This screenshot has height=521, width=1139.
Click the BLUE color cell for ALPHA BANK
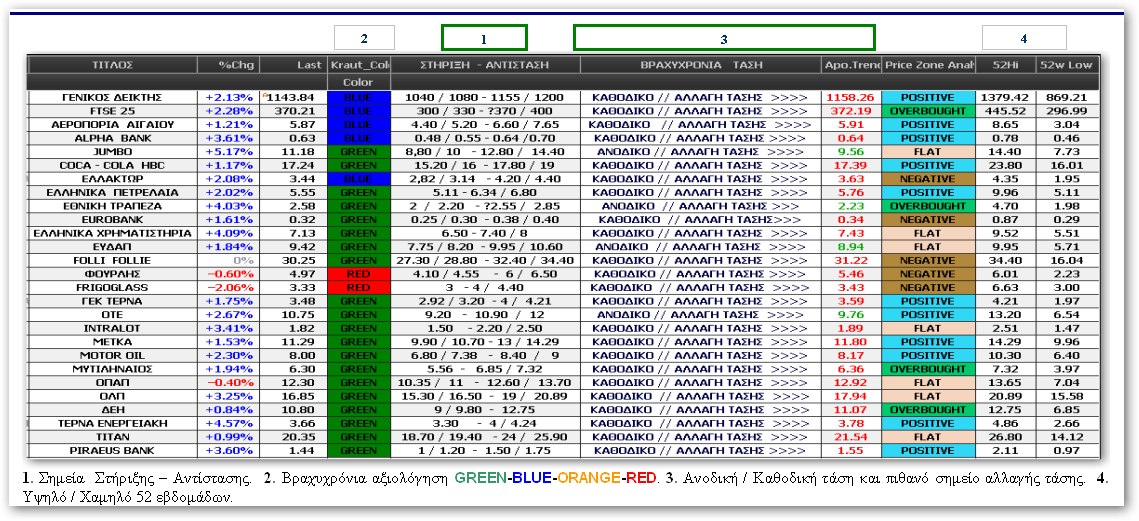click(359, 138)
